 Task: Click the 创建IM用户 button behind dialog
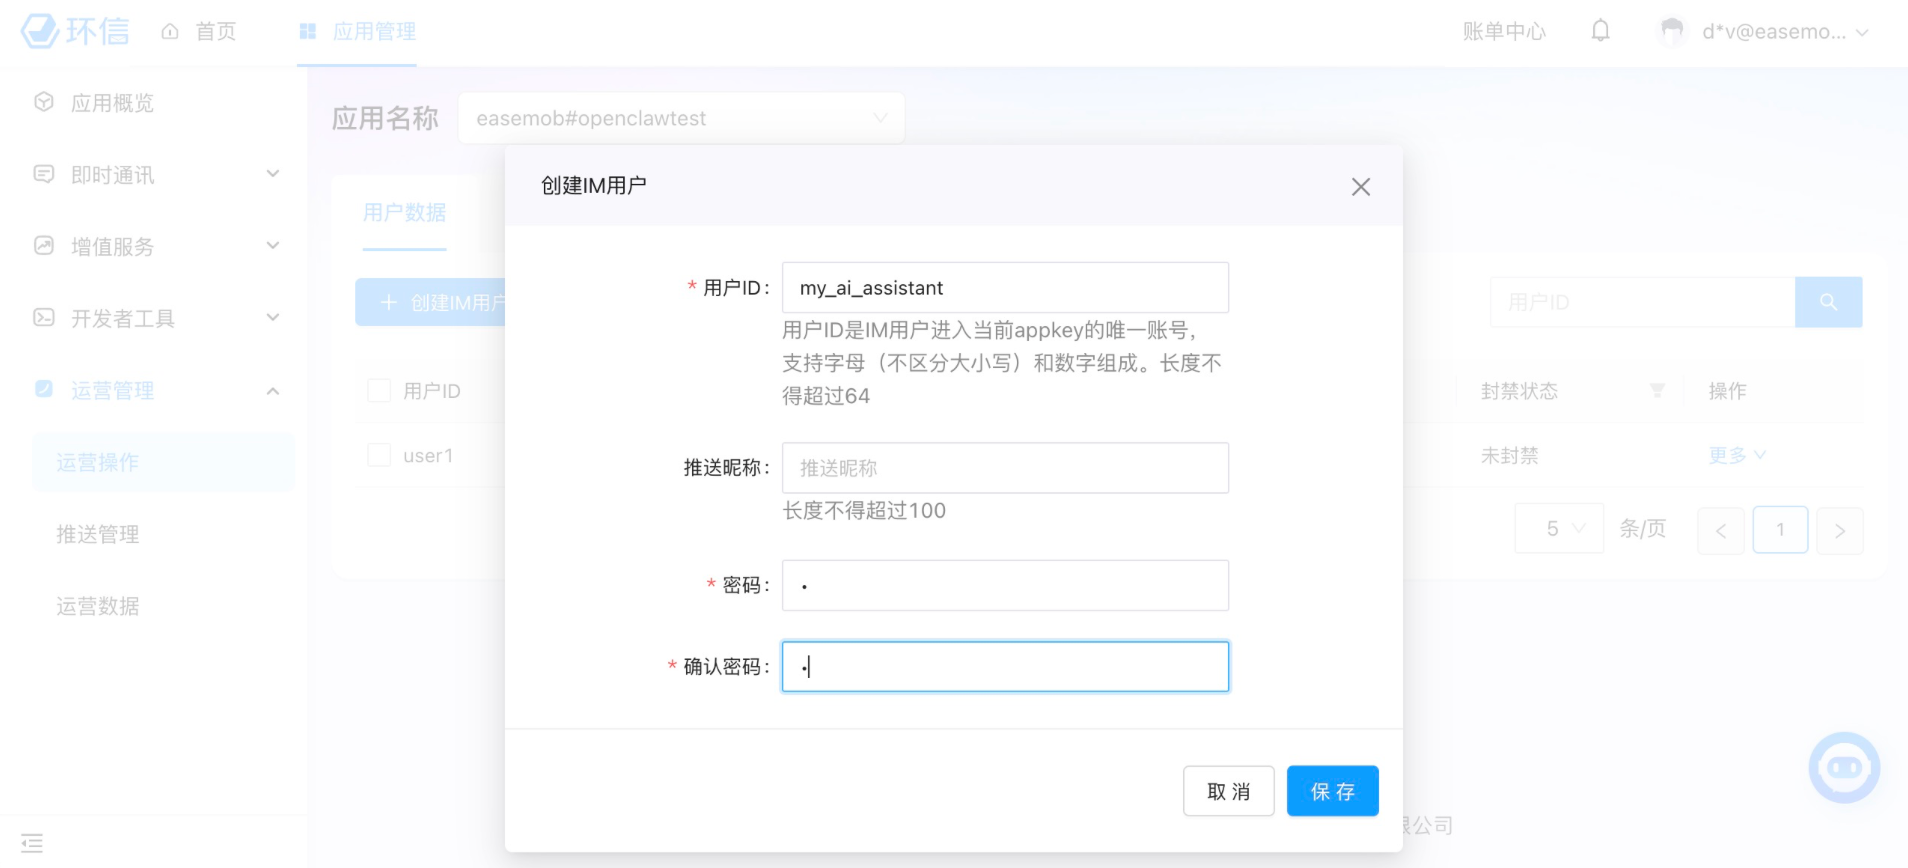tap(431, 302)
